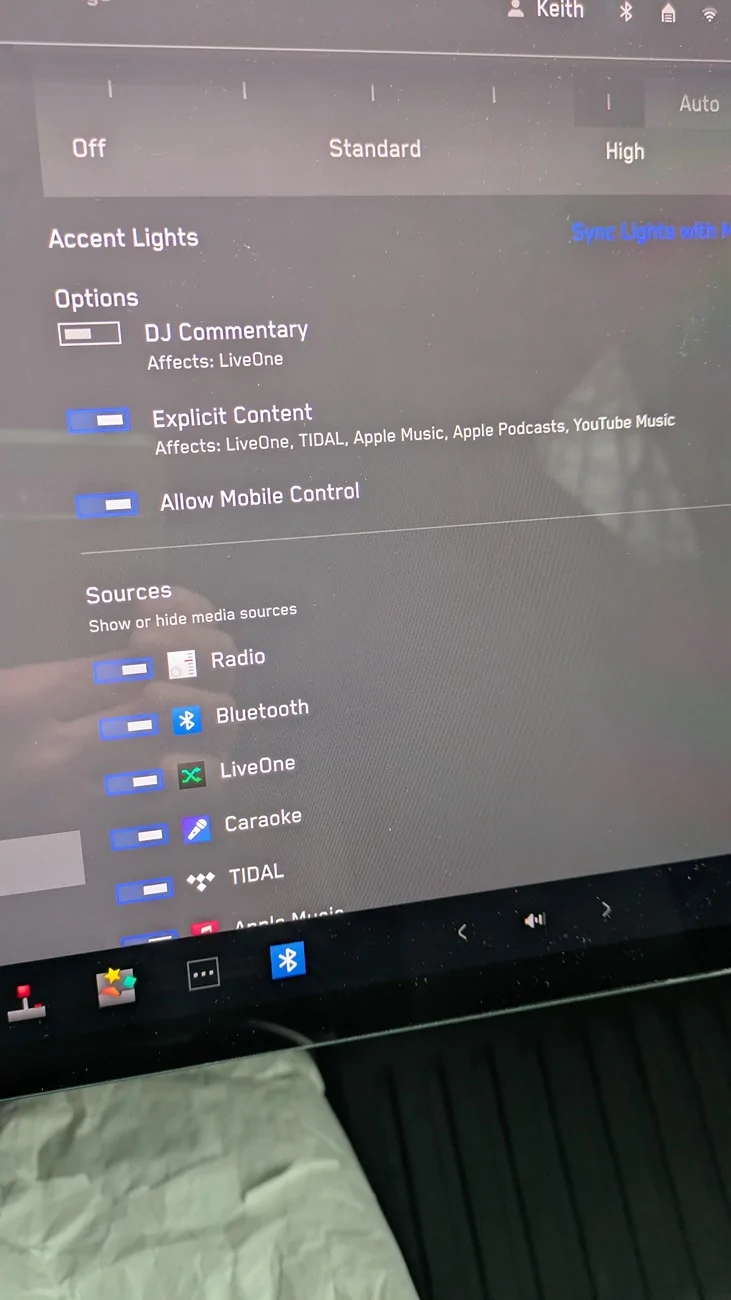Tap the TIDAL logo icon
The height and width of the screenshot is (1300, 731).
coord(201,882)
